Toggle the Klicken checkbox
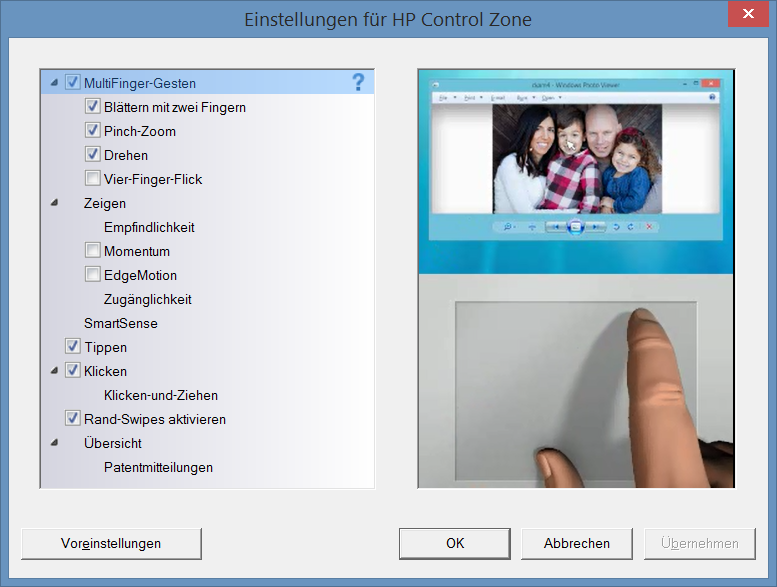This screenshot has width=777, height=587. tap(72, 370)
